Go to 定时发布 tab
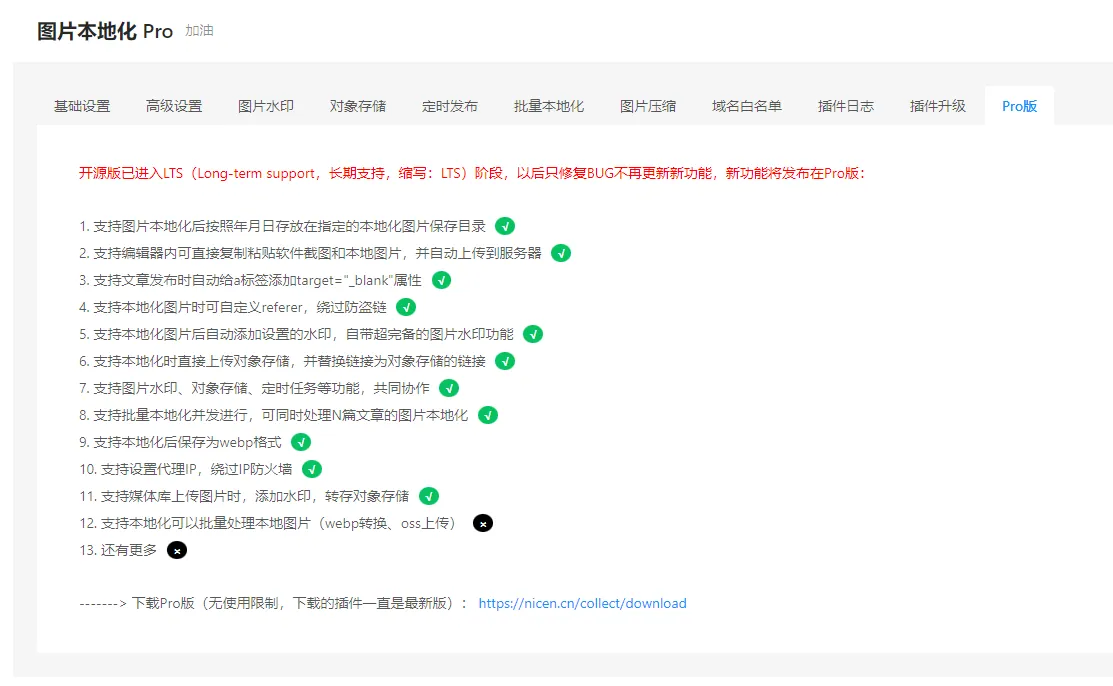The width and height of the screenshot is (1113, 686). pos(450,106)
